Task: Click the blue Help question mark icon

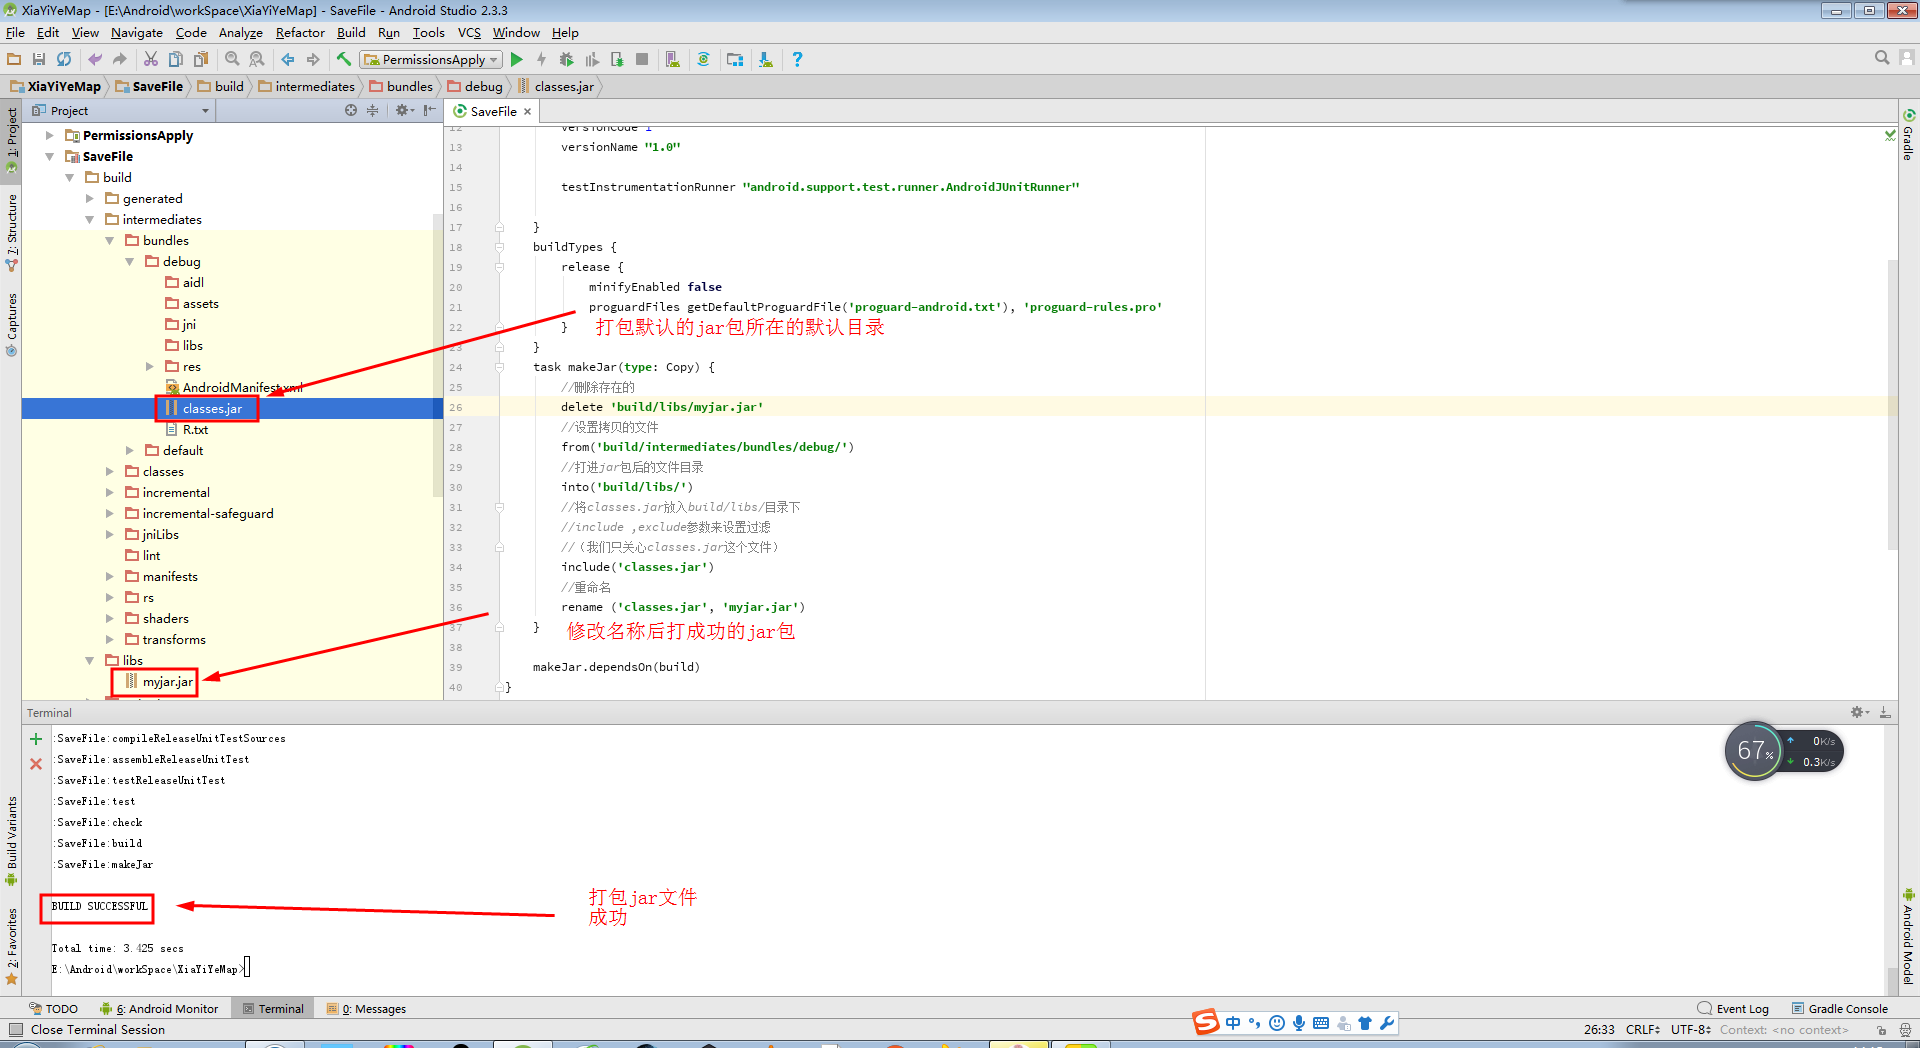Action: [797, 60]
